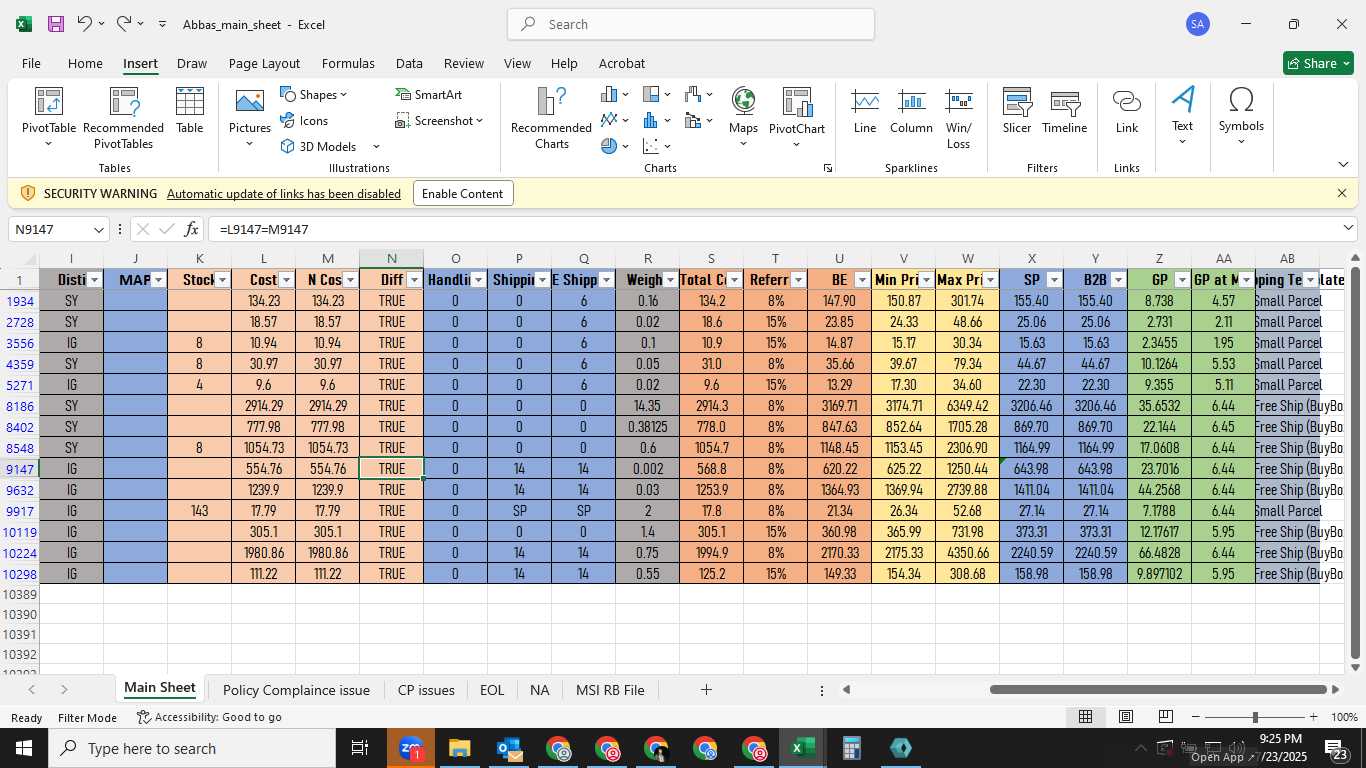The width and height of the screenshot is (1366, 768).
Task: Open Outlook from taskbar
Action: click(x=509, y=748)
